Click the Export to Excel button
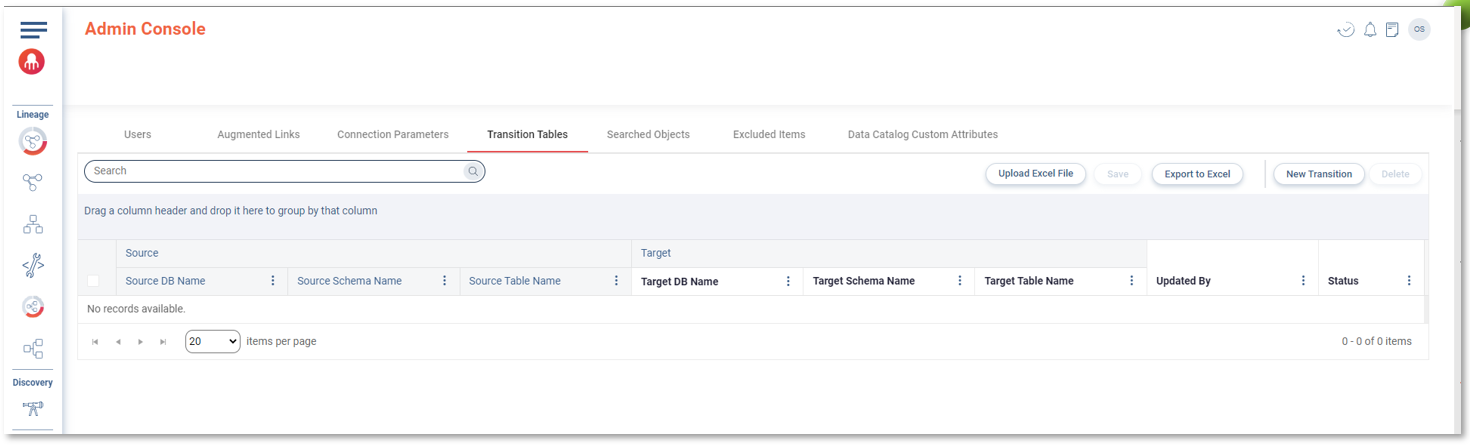This screenshot has width=1470, height=445. tap(1197, 174)
